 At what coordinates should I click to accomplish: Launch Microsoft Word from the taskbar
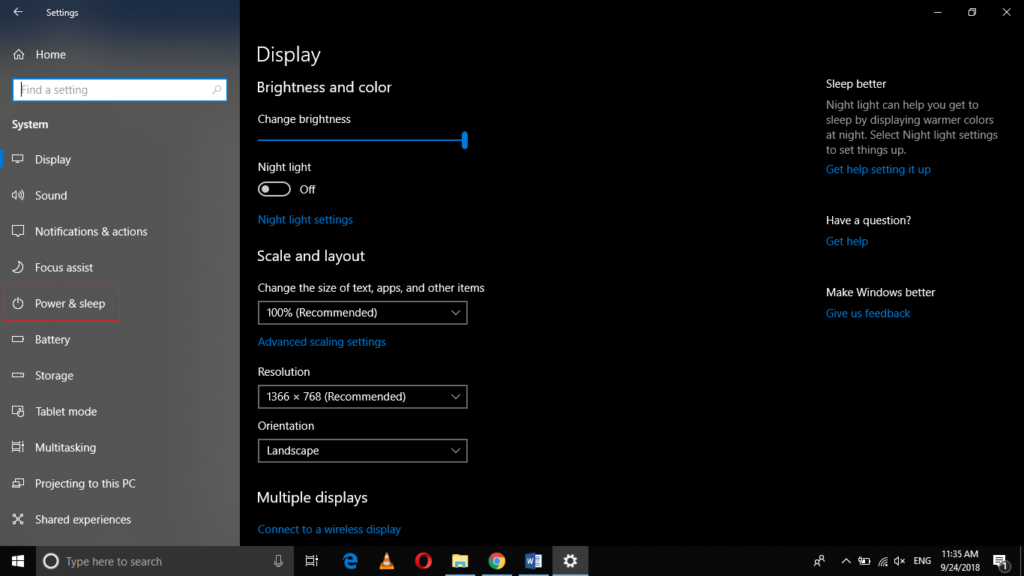pyautogui.click(x=533, y=561)
